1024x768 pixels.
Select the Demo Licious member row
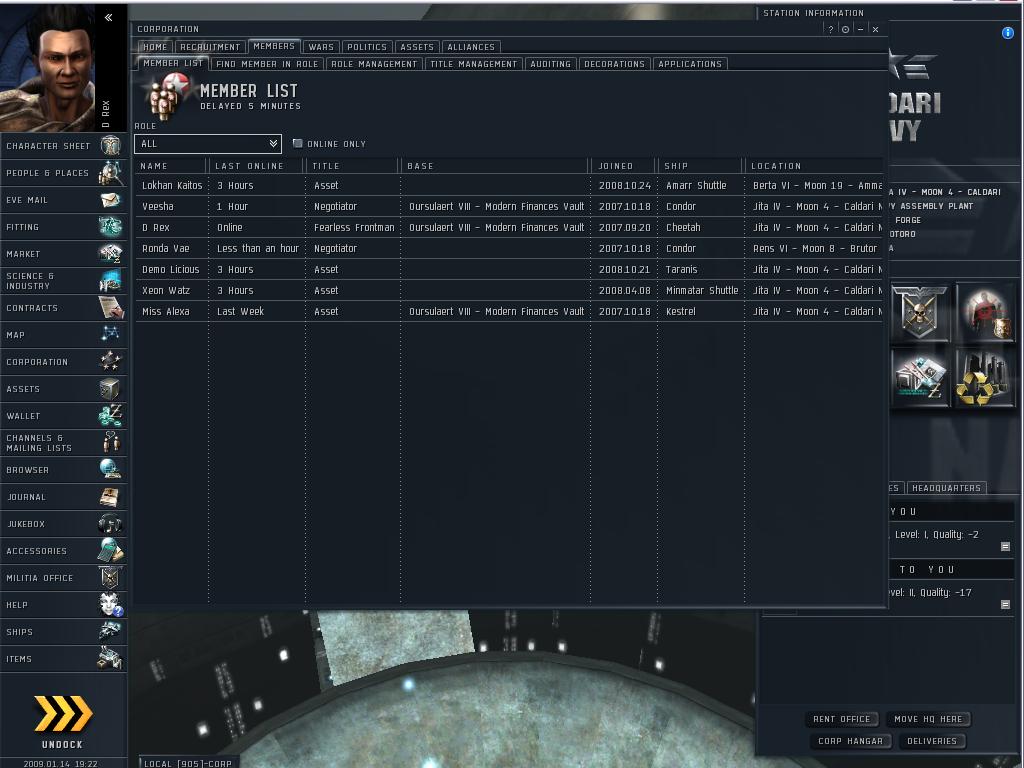coord(509,269)
